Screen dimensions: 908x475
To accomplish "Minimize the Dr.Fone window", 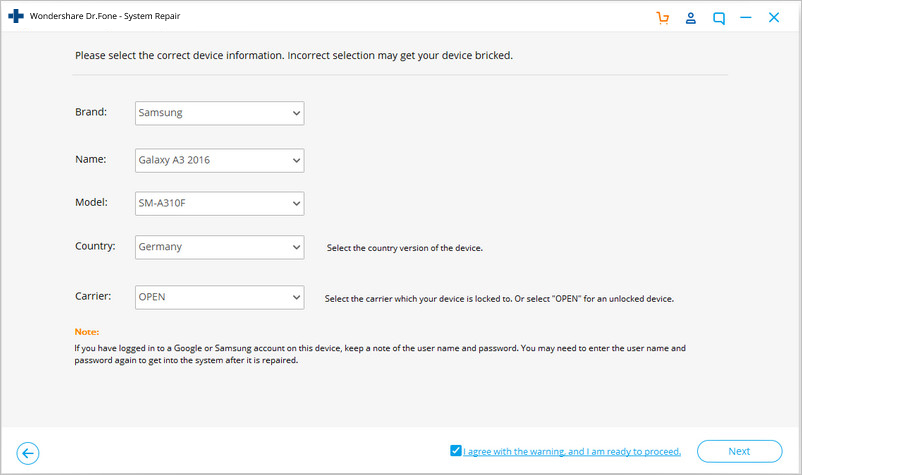I will pos(746,18).
